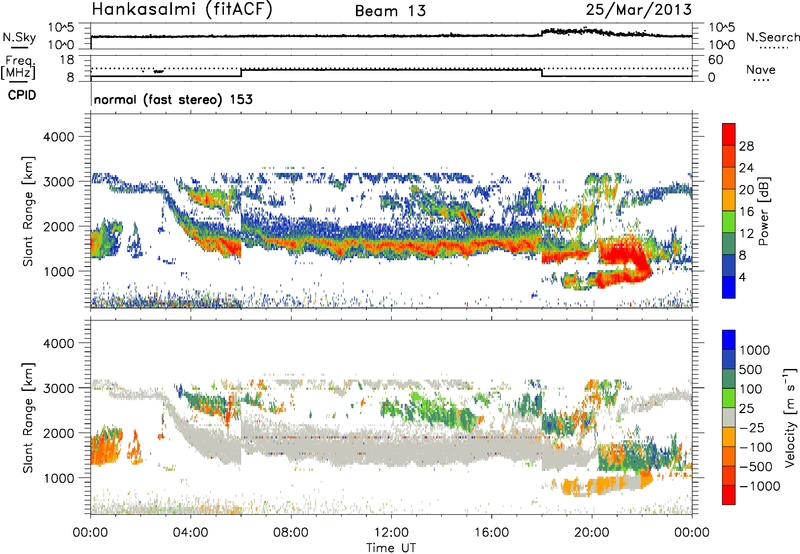The width and height of the screenshot is (800, 554).
Task: Click the 08:00 time tick label
Action: pyautogui.click(x=291, y=533)
